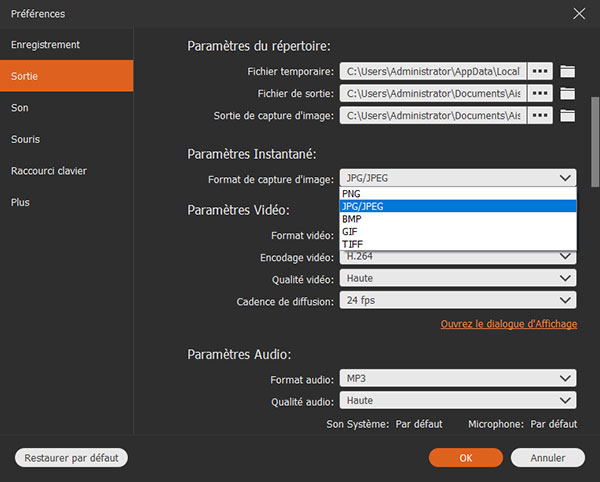Image resolution: width=600 pixels, height=482 pixels.
Task: Open Qualité vidéo dropdown
Action: point(458,278)
